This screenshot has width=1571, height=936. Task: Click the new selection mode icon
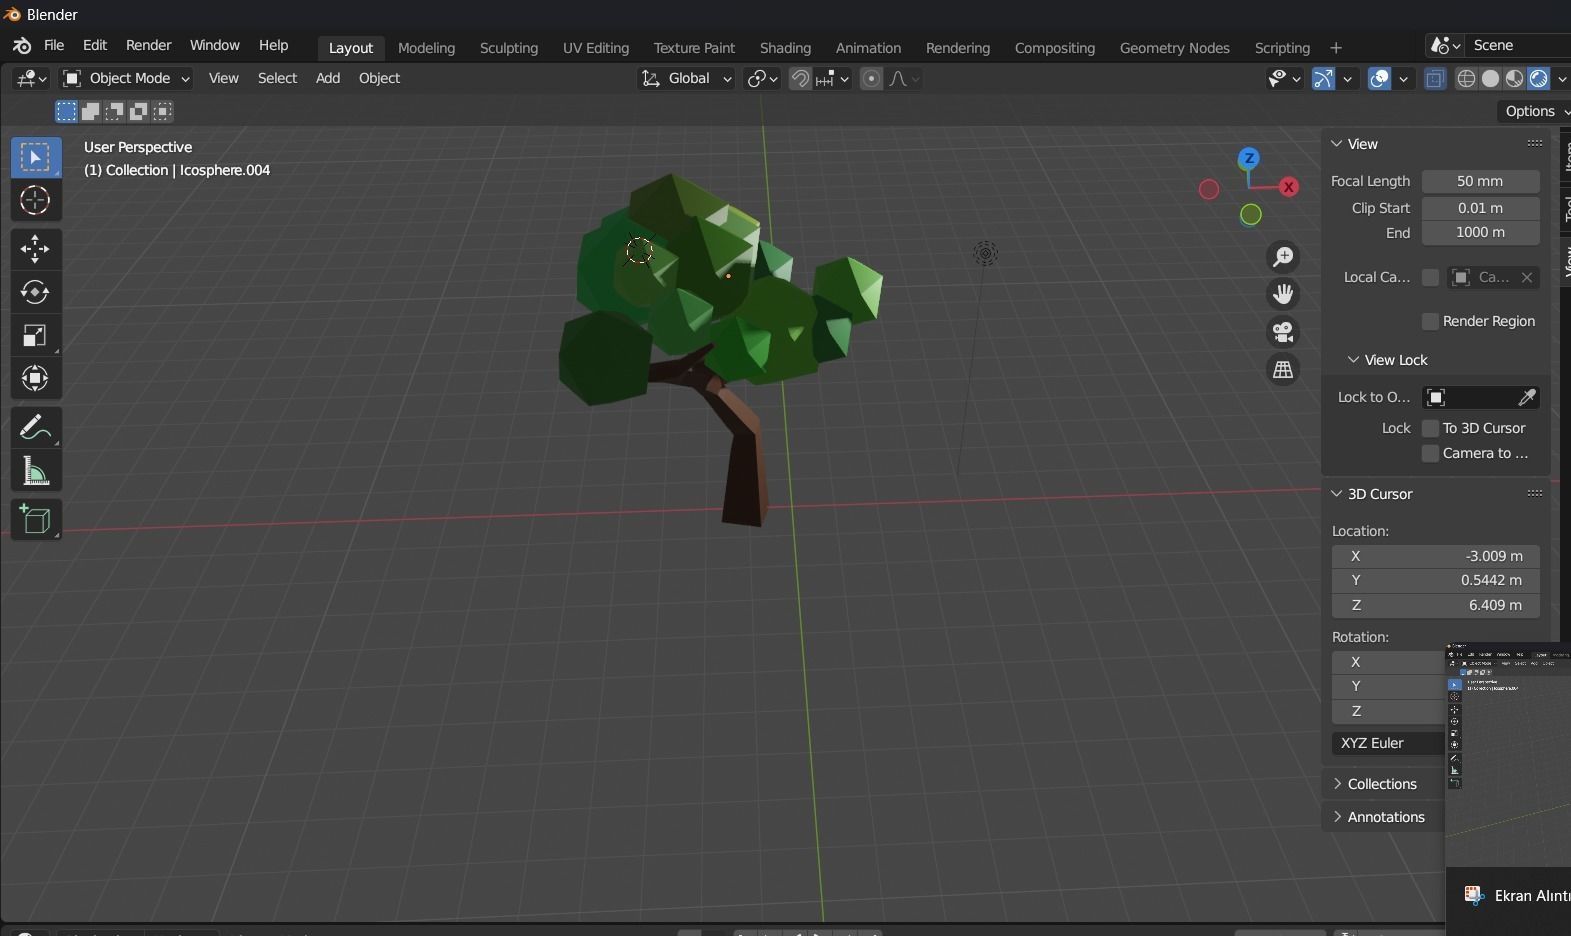[x=66, y=111]
